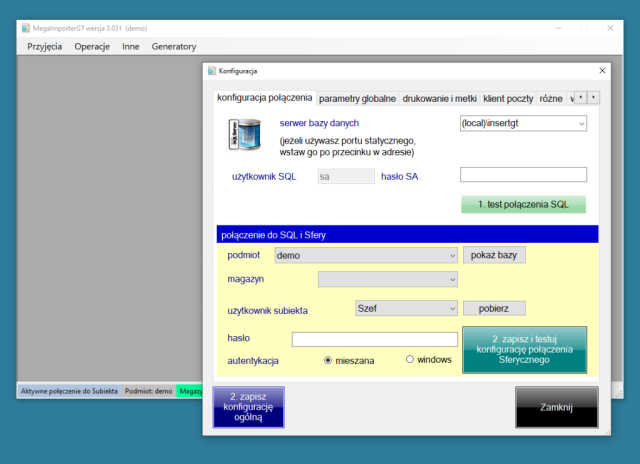This screenshot has height=464, width=640.
Task: Click the SQL Server database icon
Action: (x=244, y=134)
